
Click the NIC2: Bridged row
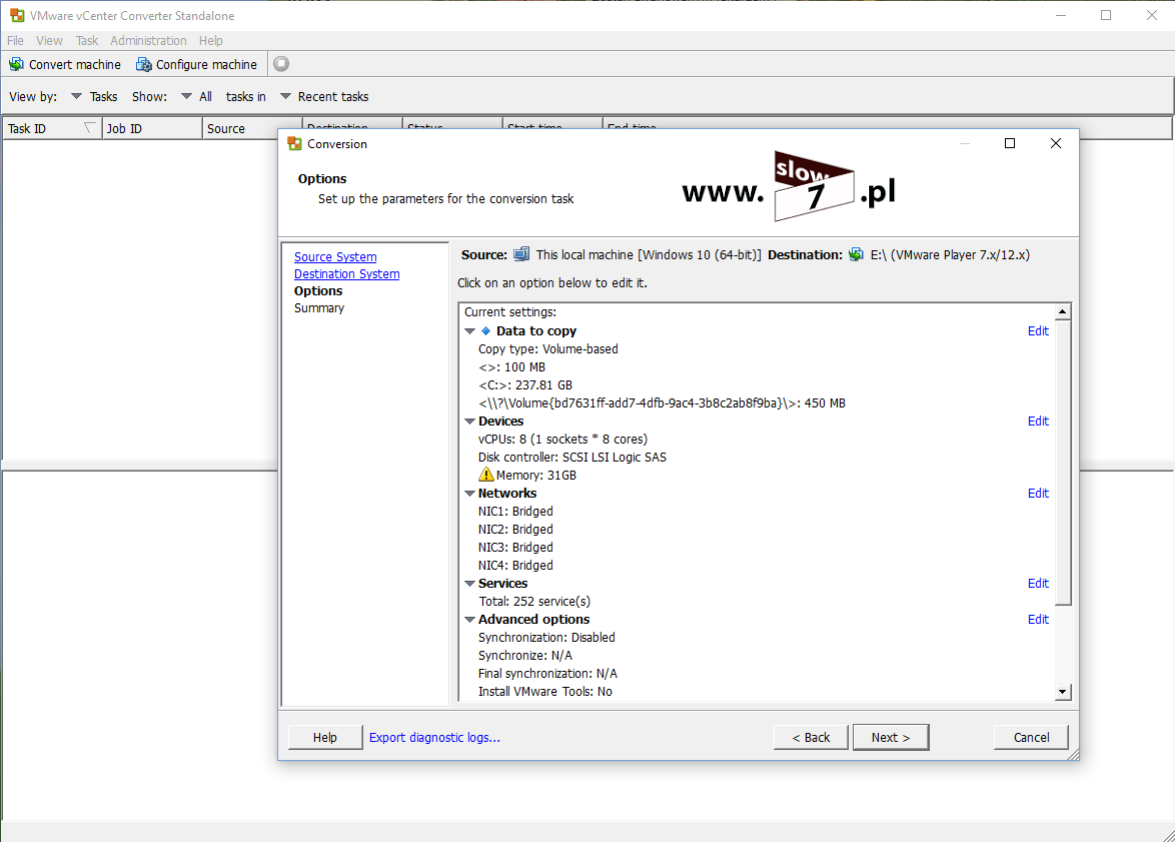[x=516, y=529]
